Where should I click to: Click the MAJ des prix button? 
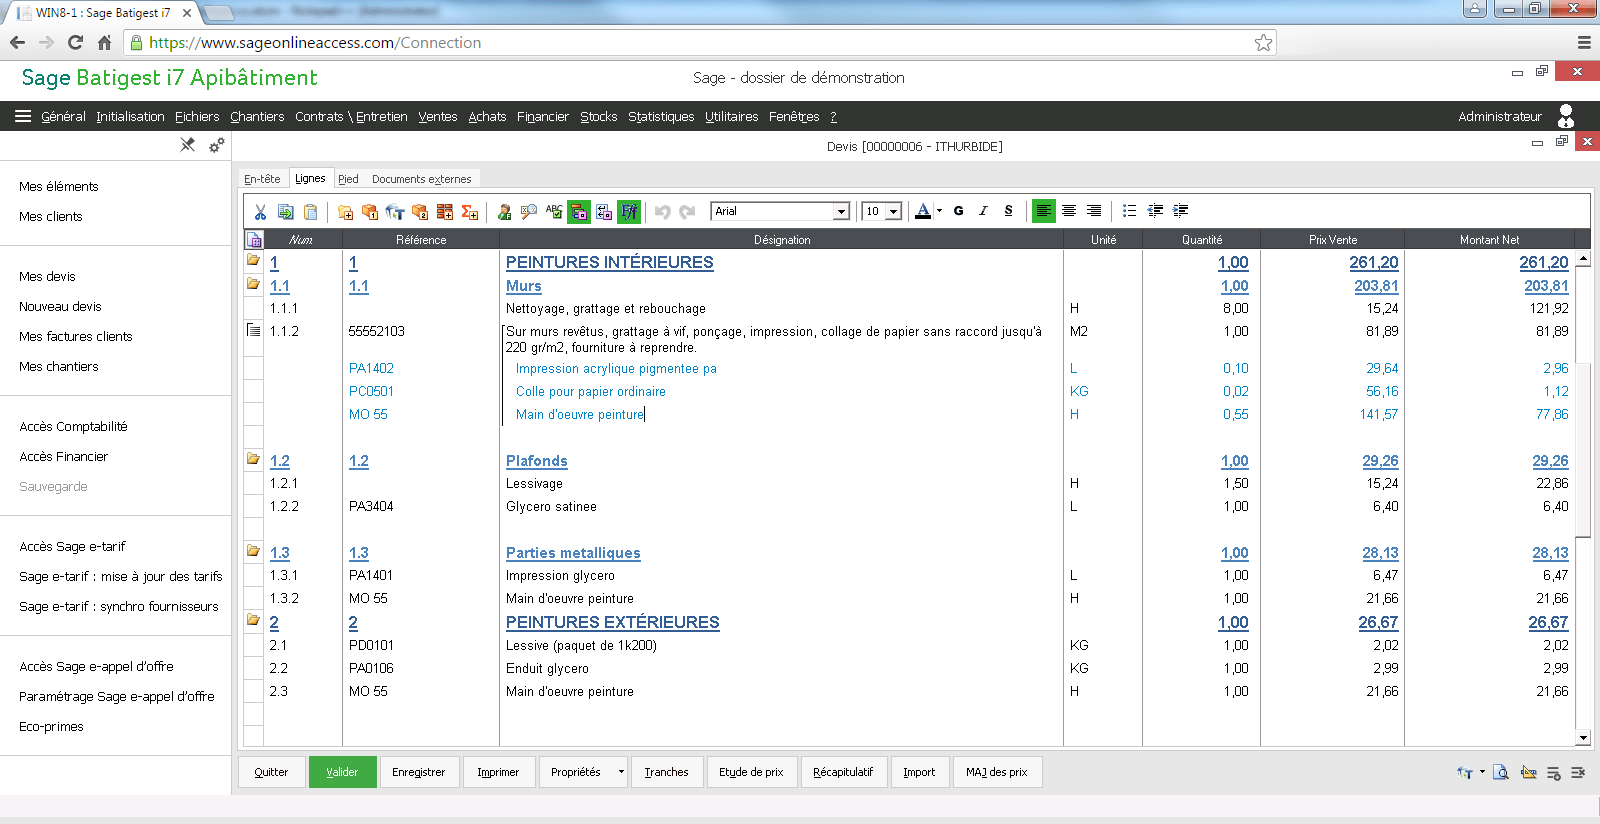[x=997, y=772]
